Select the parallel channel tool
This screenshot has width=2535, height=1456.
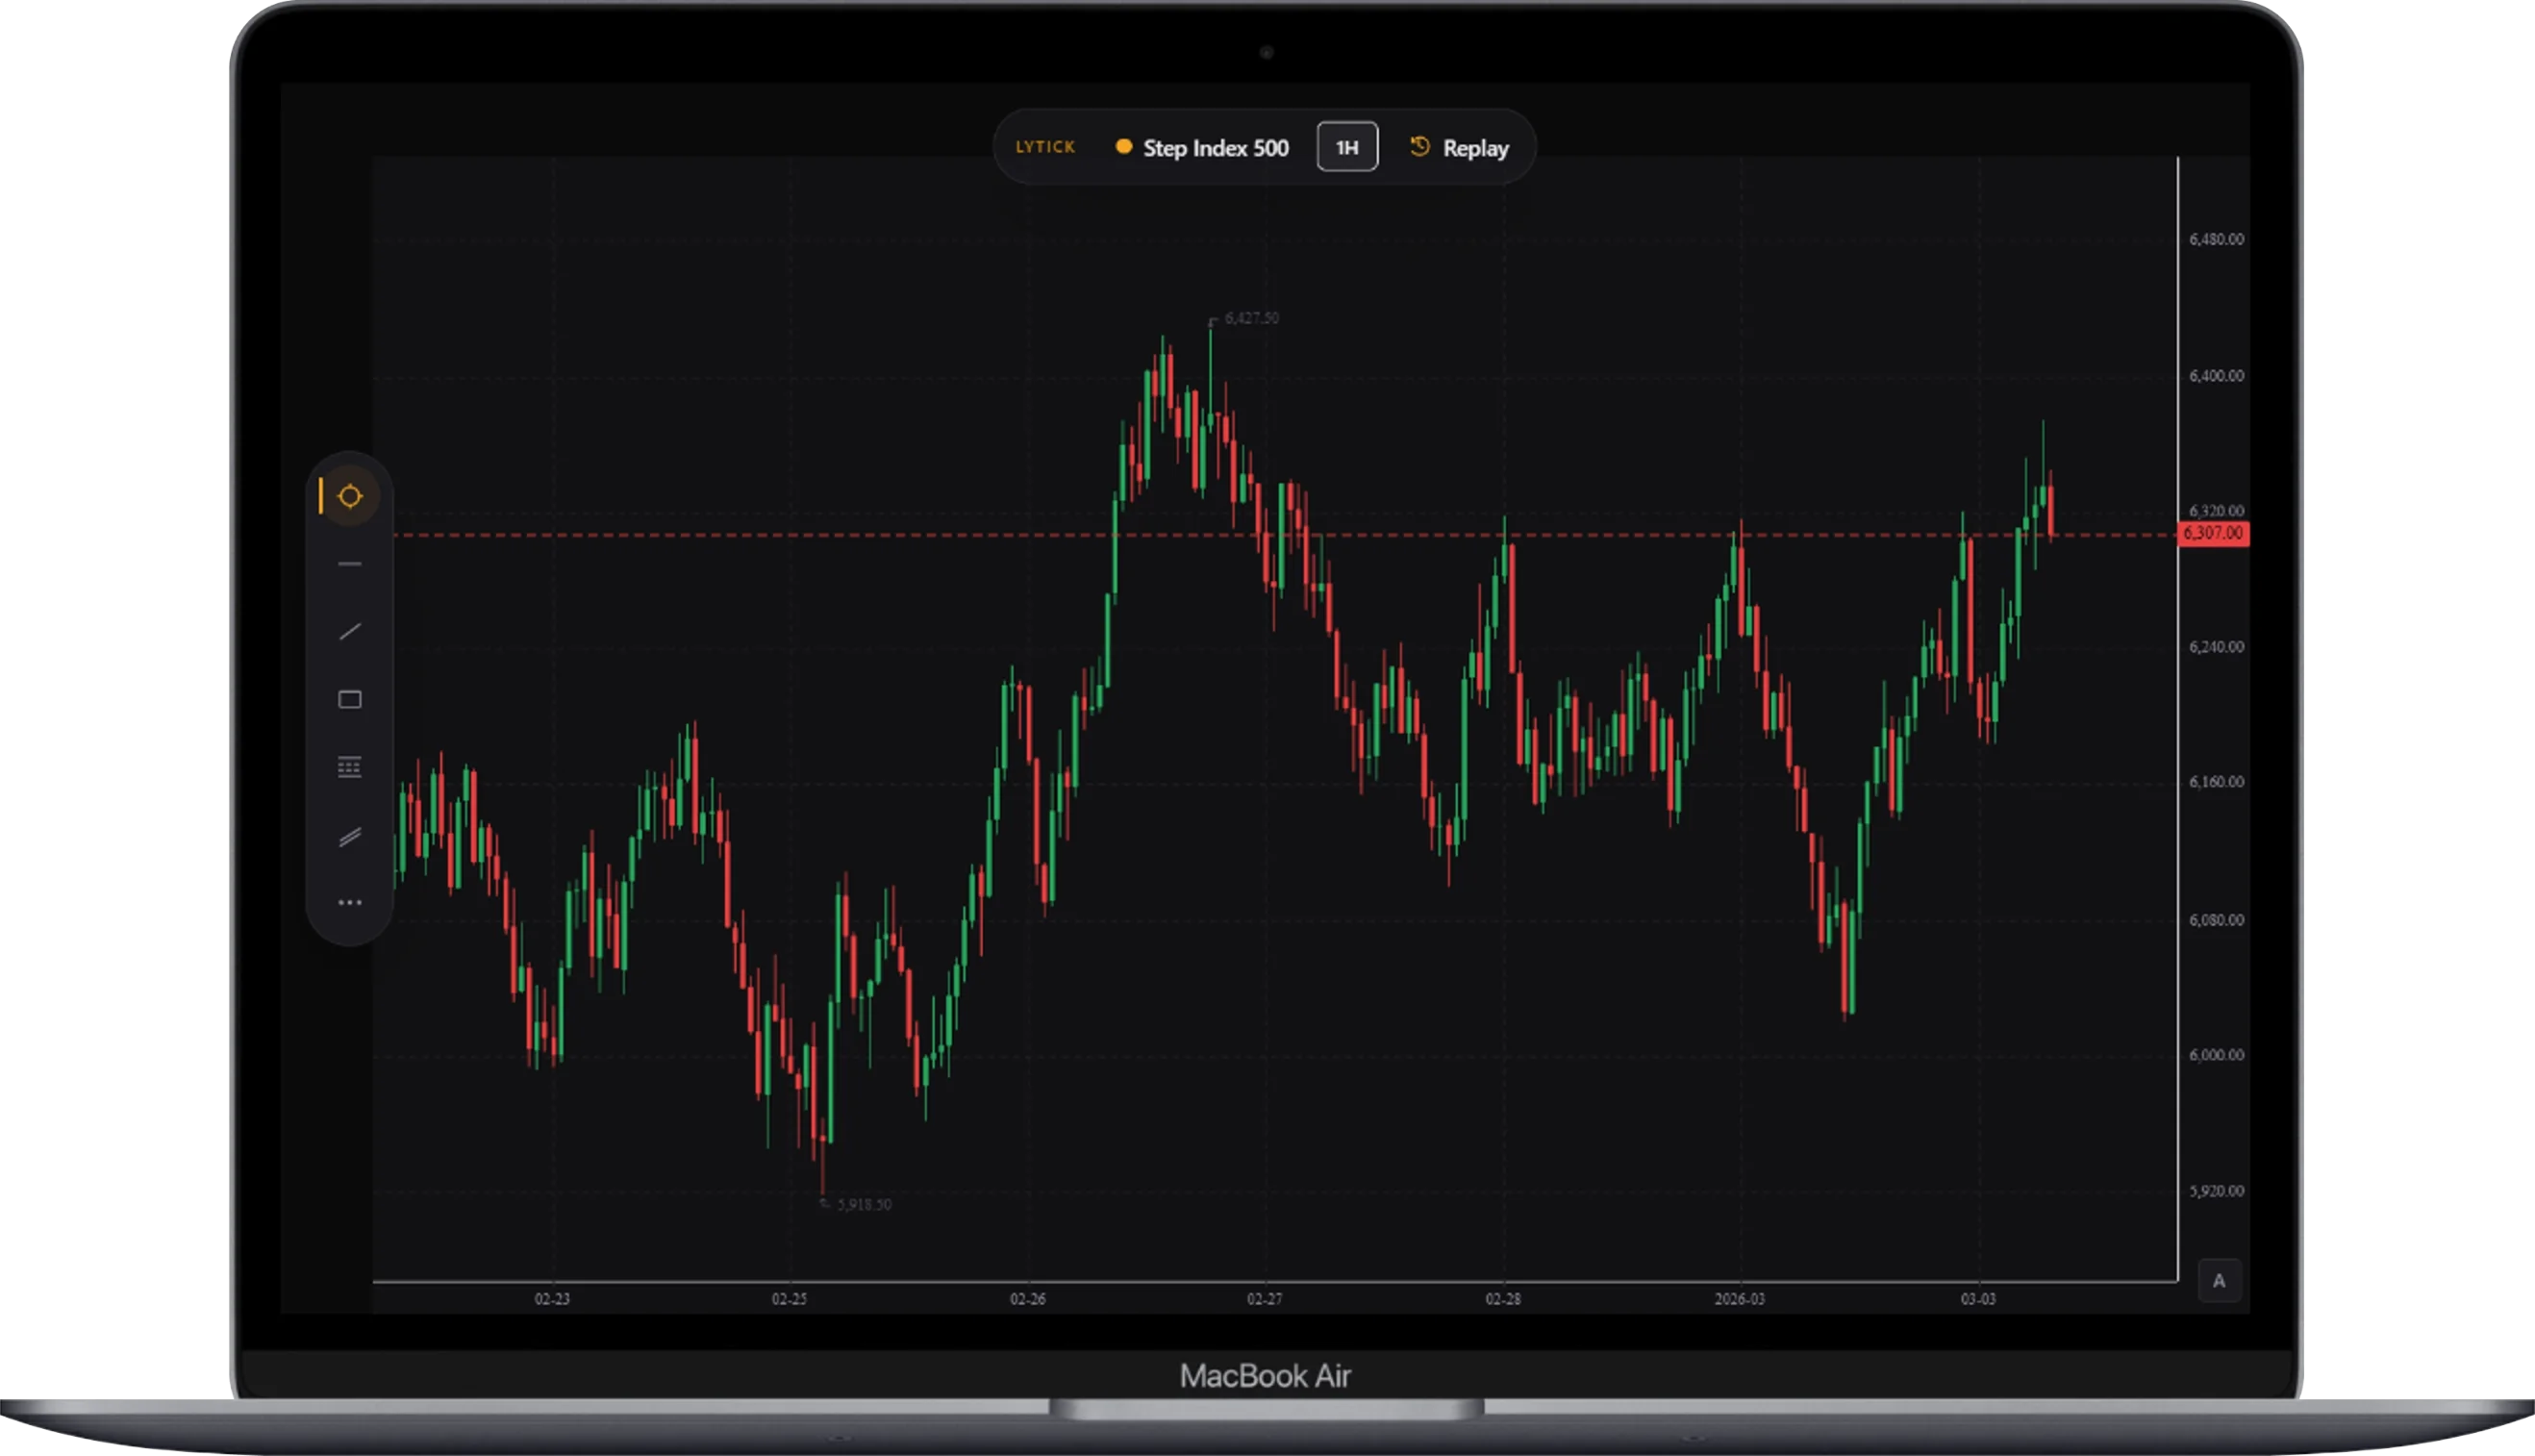[x=350, y=836]
